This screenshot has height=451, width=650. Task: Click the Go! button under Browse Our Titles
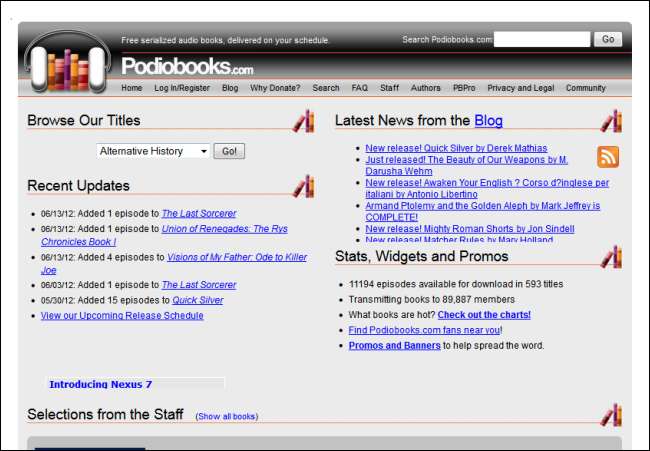[x=229, y=151]
